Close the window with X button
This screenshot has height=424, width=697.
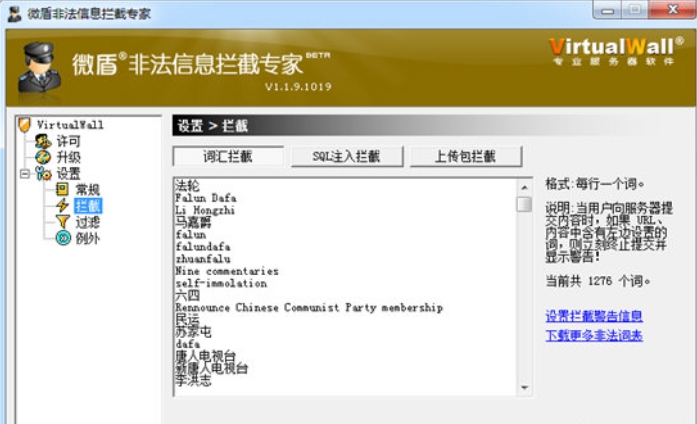(x=672, y=10)
